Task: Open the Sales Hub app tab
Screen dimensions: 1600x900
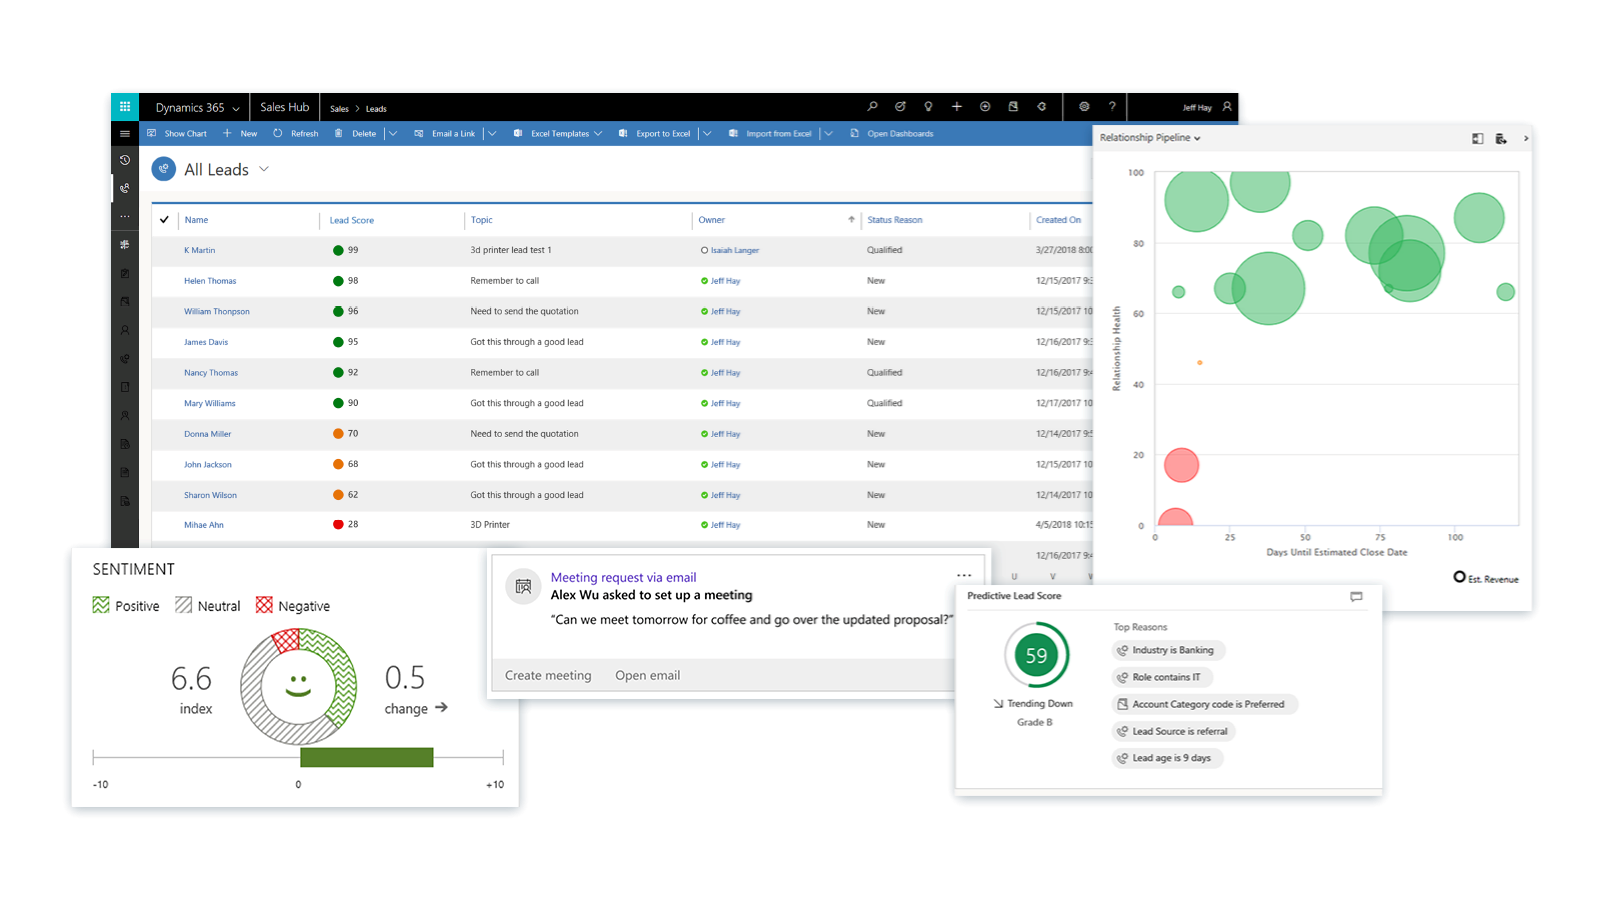Action: coord(284,107)
